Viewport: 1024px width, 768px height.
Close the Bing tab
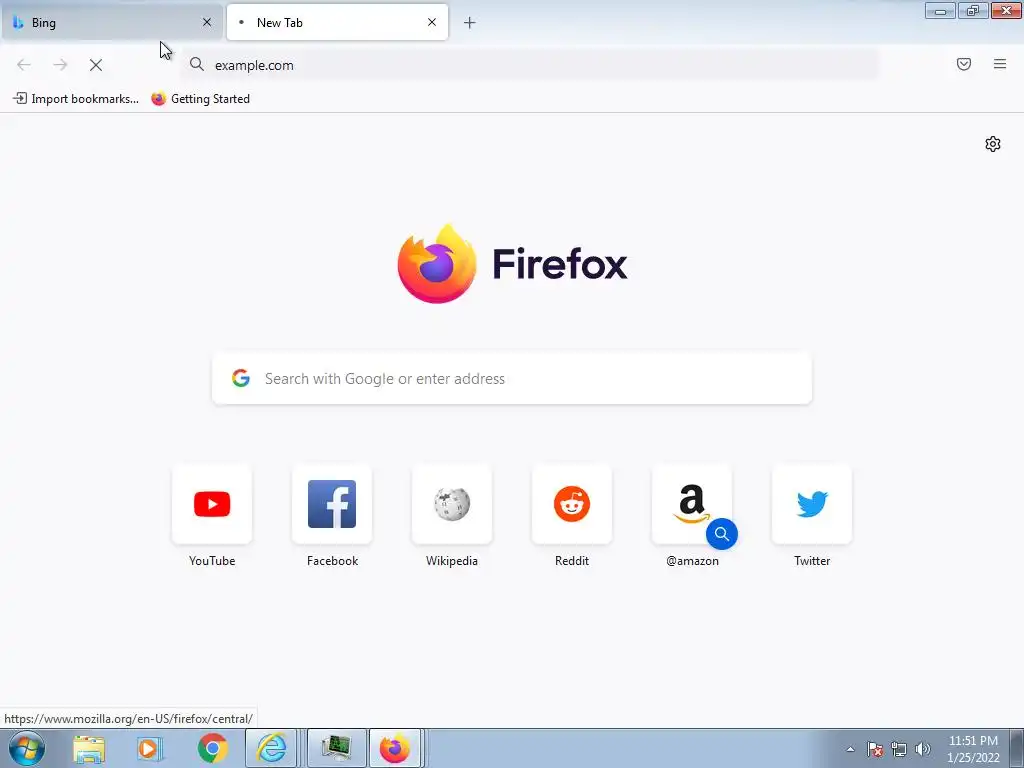tap(207, 22)
